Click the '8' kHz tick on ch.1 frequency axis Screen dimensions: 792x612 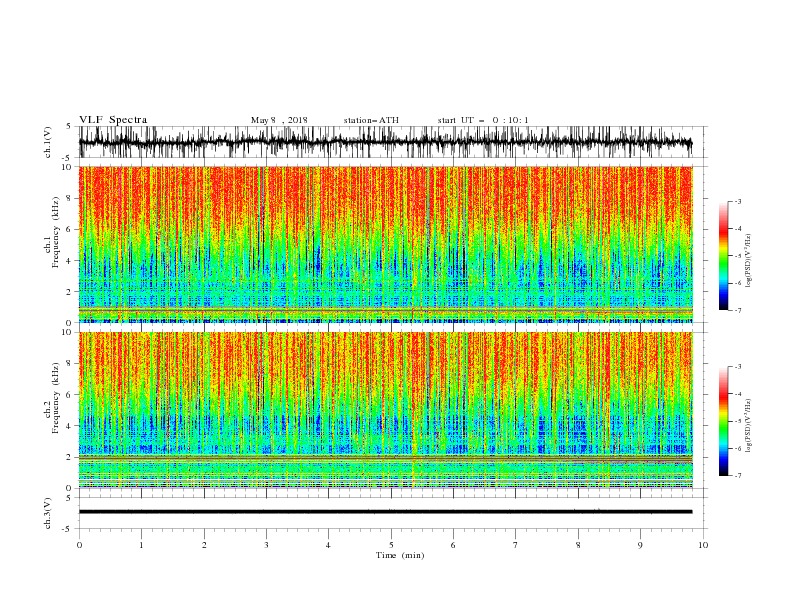click(x=70, y=198)
